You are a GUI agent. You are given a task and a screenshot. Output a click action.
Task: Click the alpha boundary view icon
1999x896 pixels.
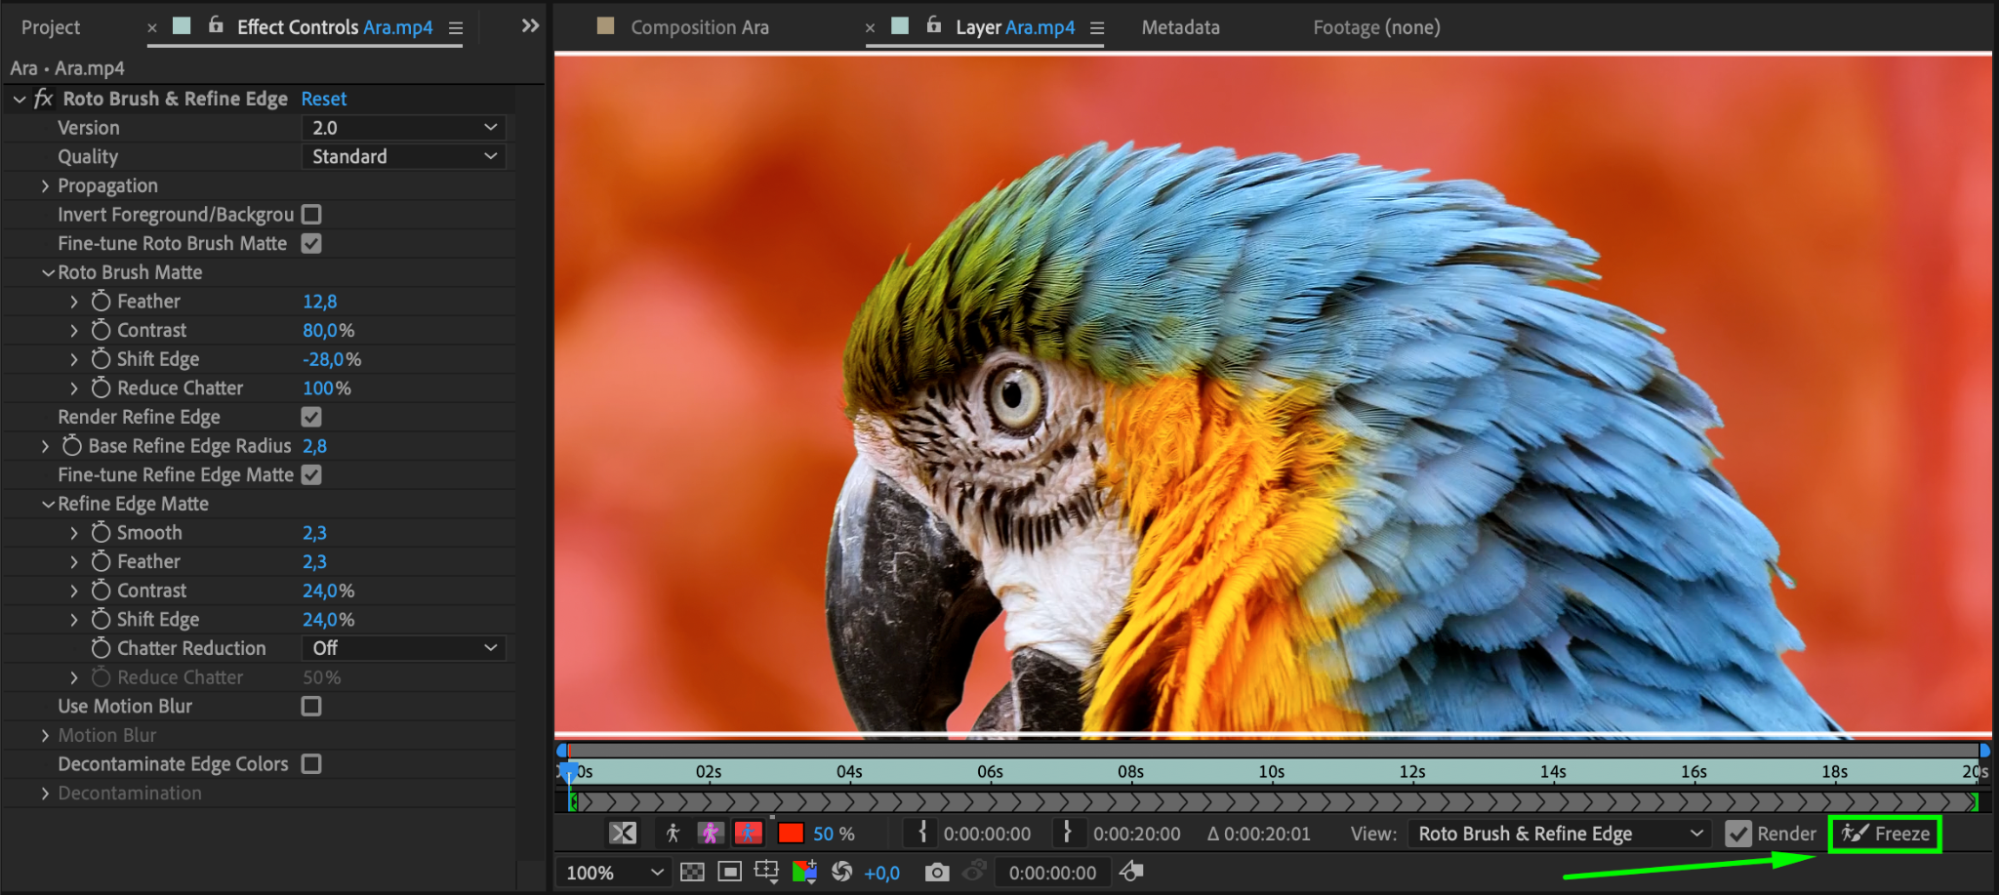[710, 833]
